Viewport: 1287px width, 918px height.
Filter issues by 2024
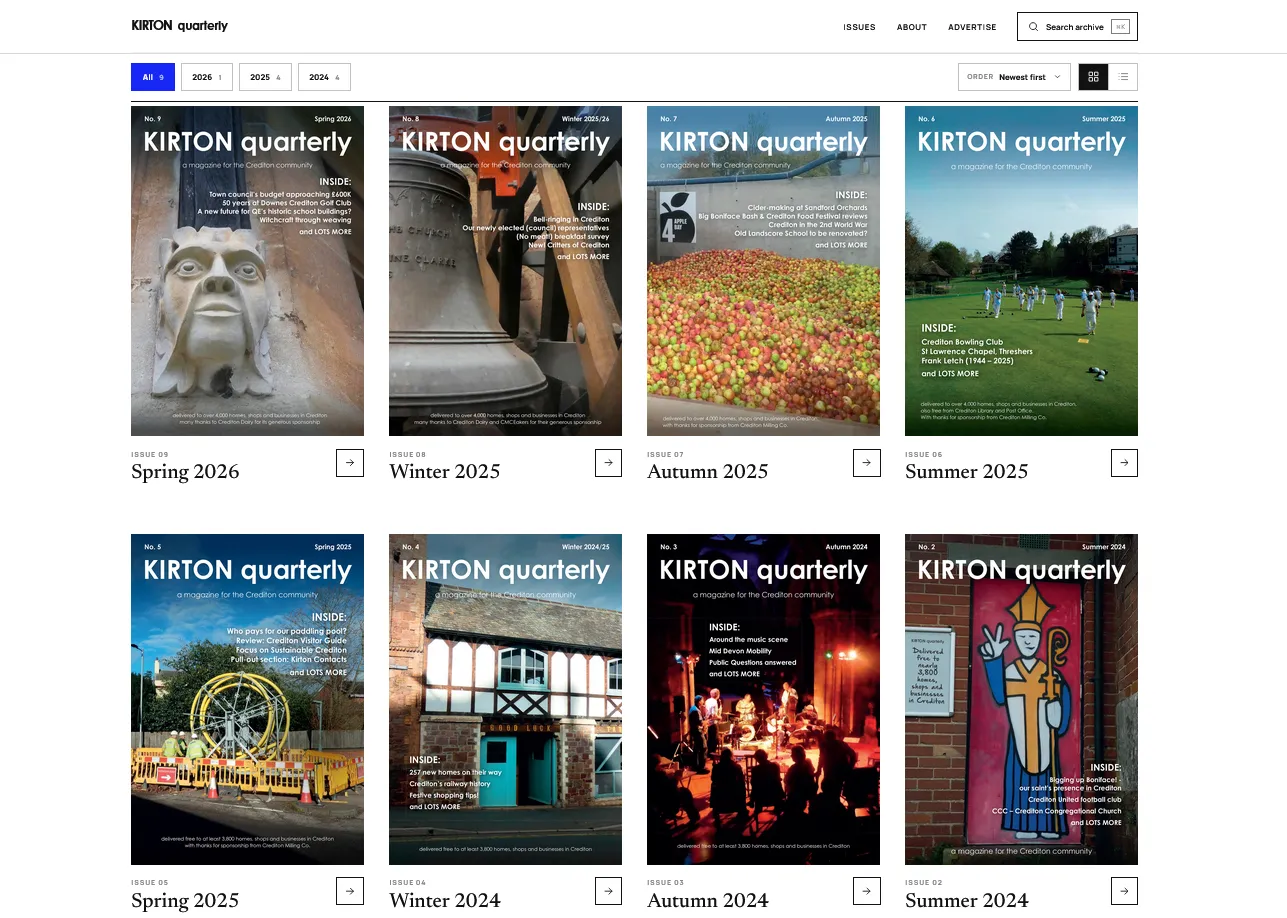(324, 77)
